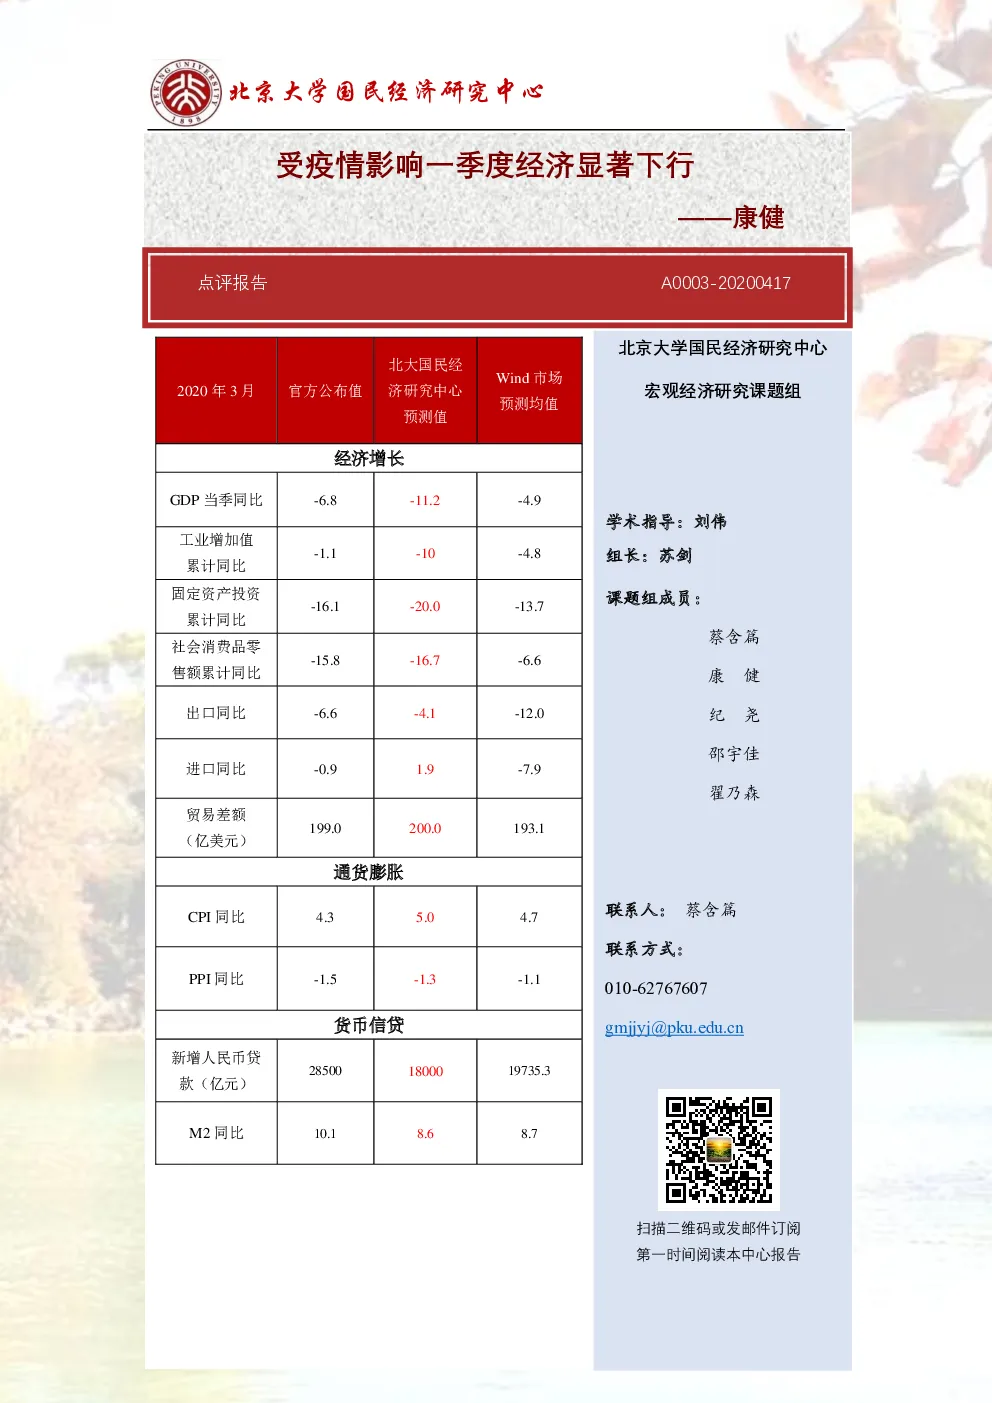Screen dimensions: 992x1403
Task: Click the 工业增加值累计同比 row label
Action: click(x=216, y=553)
